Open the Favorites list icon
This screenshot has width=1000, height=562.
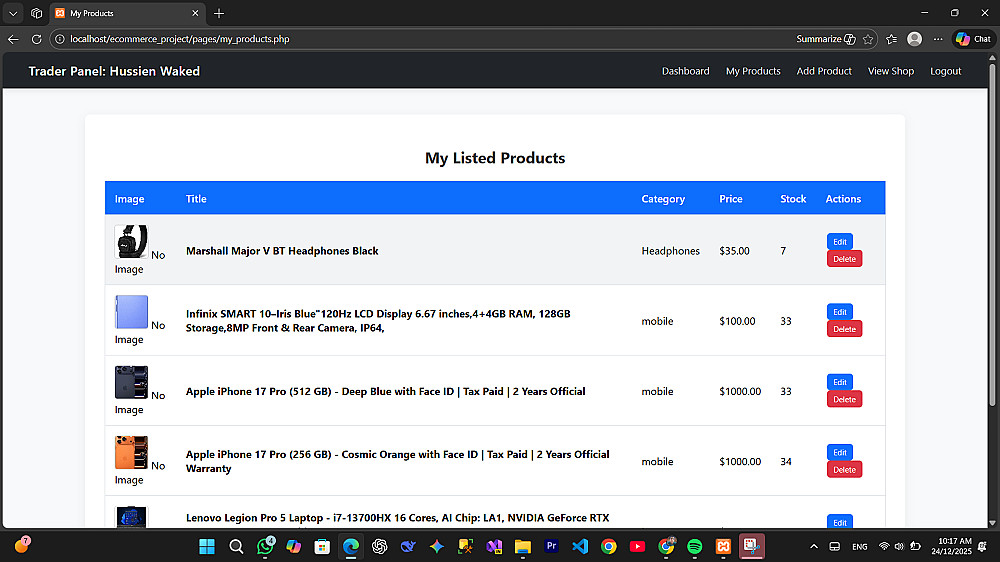(892, 39)
